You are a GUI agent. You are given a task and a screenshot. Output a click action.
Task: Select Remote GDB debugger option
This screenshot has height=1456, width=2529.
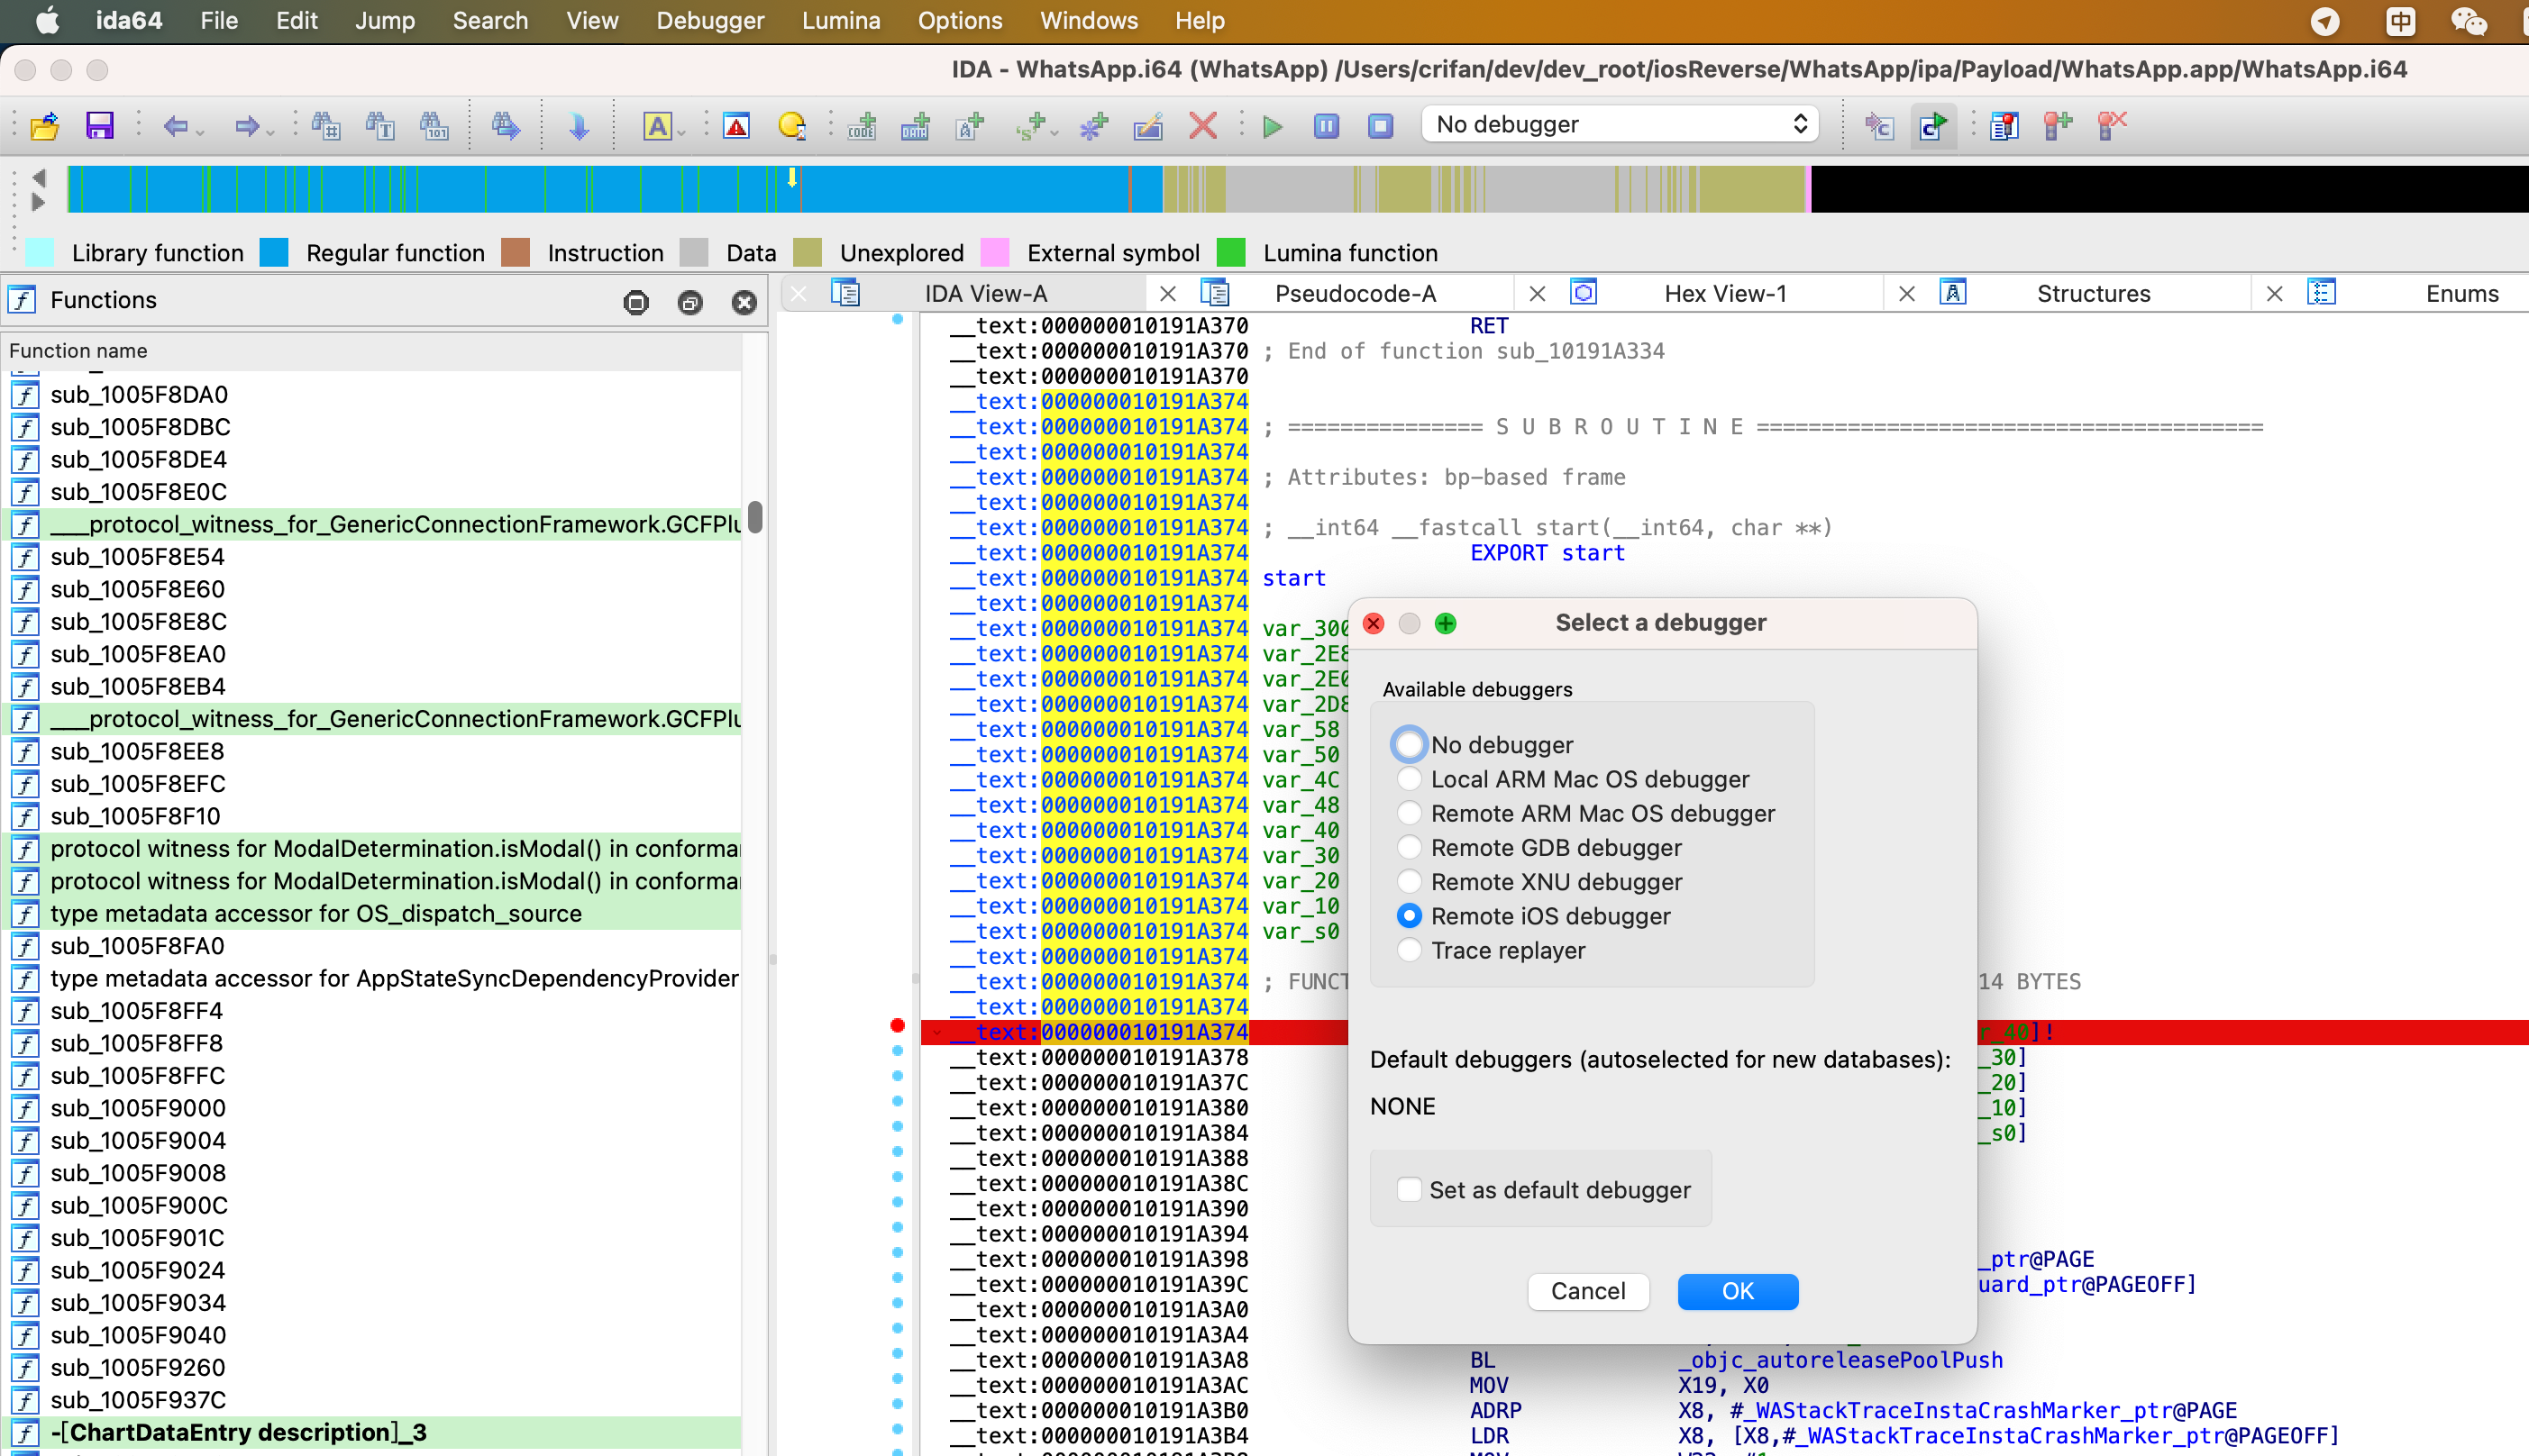click(x=1408, y=847)
